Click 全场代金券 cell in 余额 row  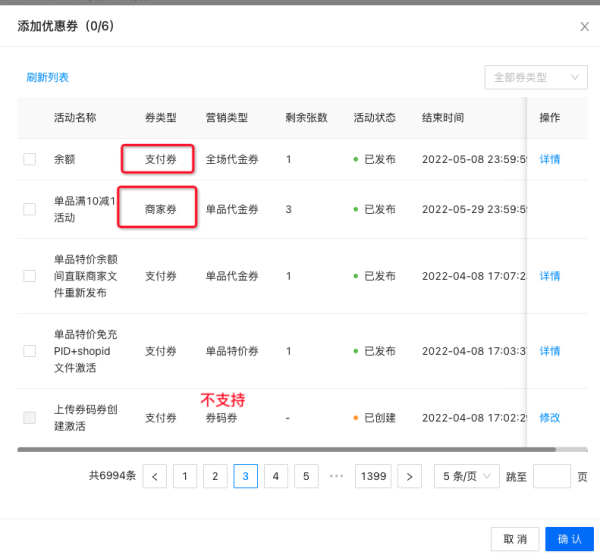232,159
